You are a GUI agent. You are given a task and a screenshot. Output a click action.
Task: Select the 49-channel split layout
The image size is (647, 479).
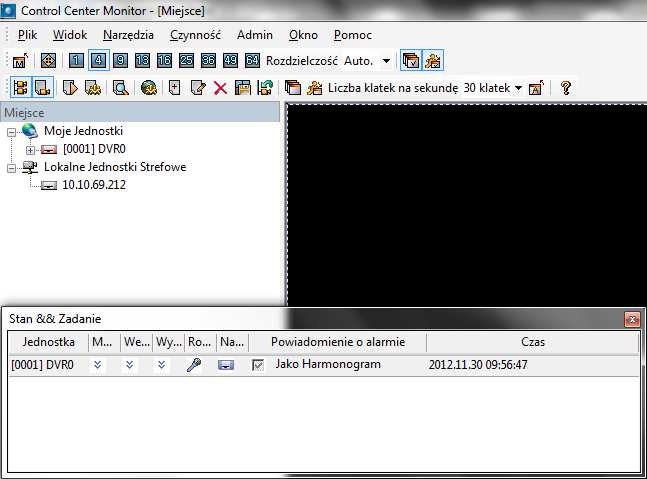pyautogui.click(x=230, y=61)
